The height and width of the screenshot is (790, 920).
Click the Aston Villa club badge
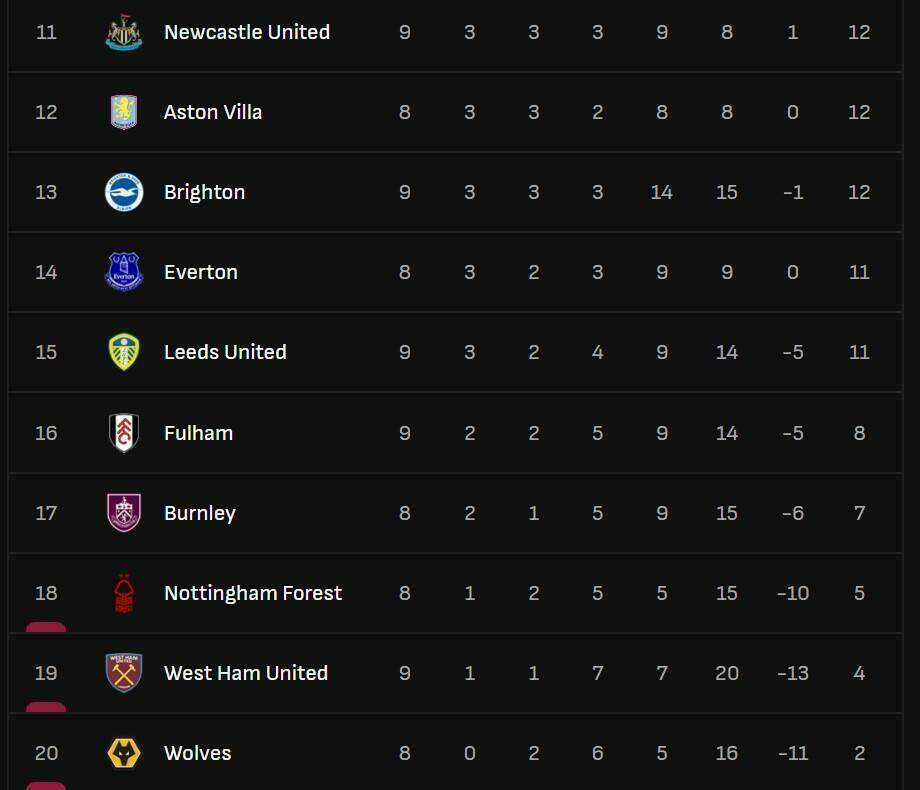click(124, 112)
